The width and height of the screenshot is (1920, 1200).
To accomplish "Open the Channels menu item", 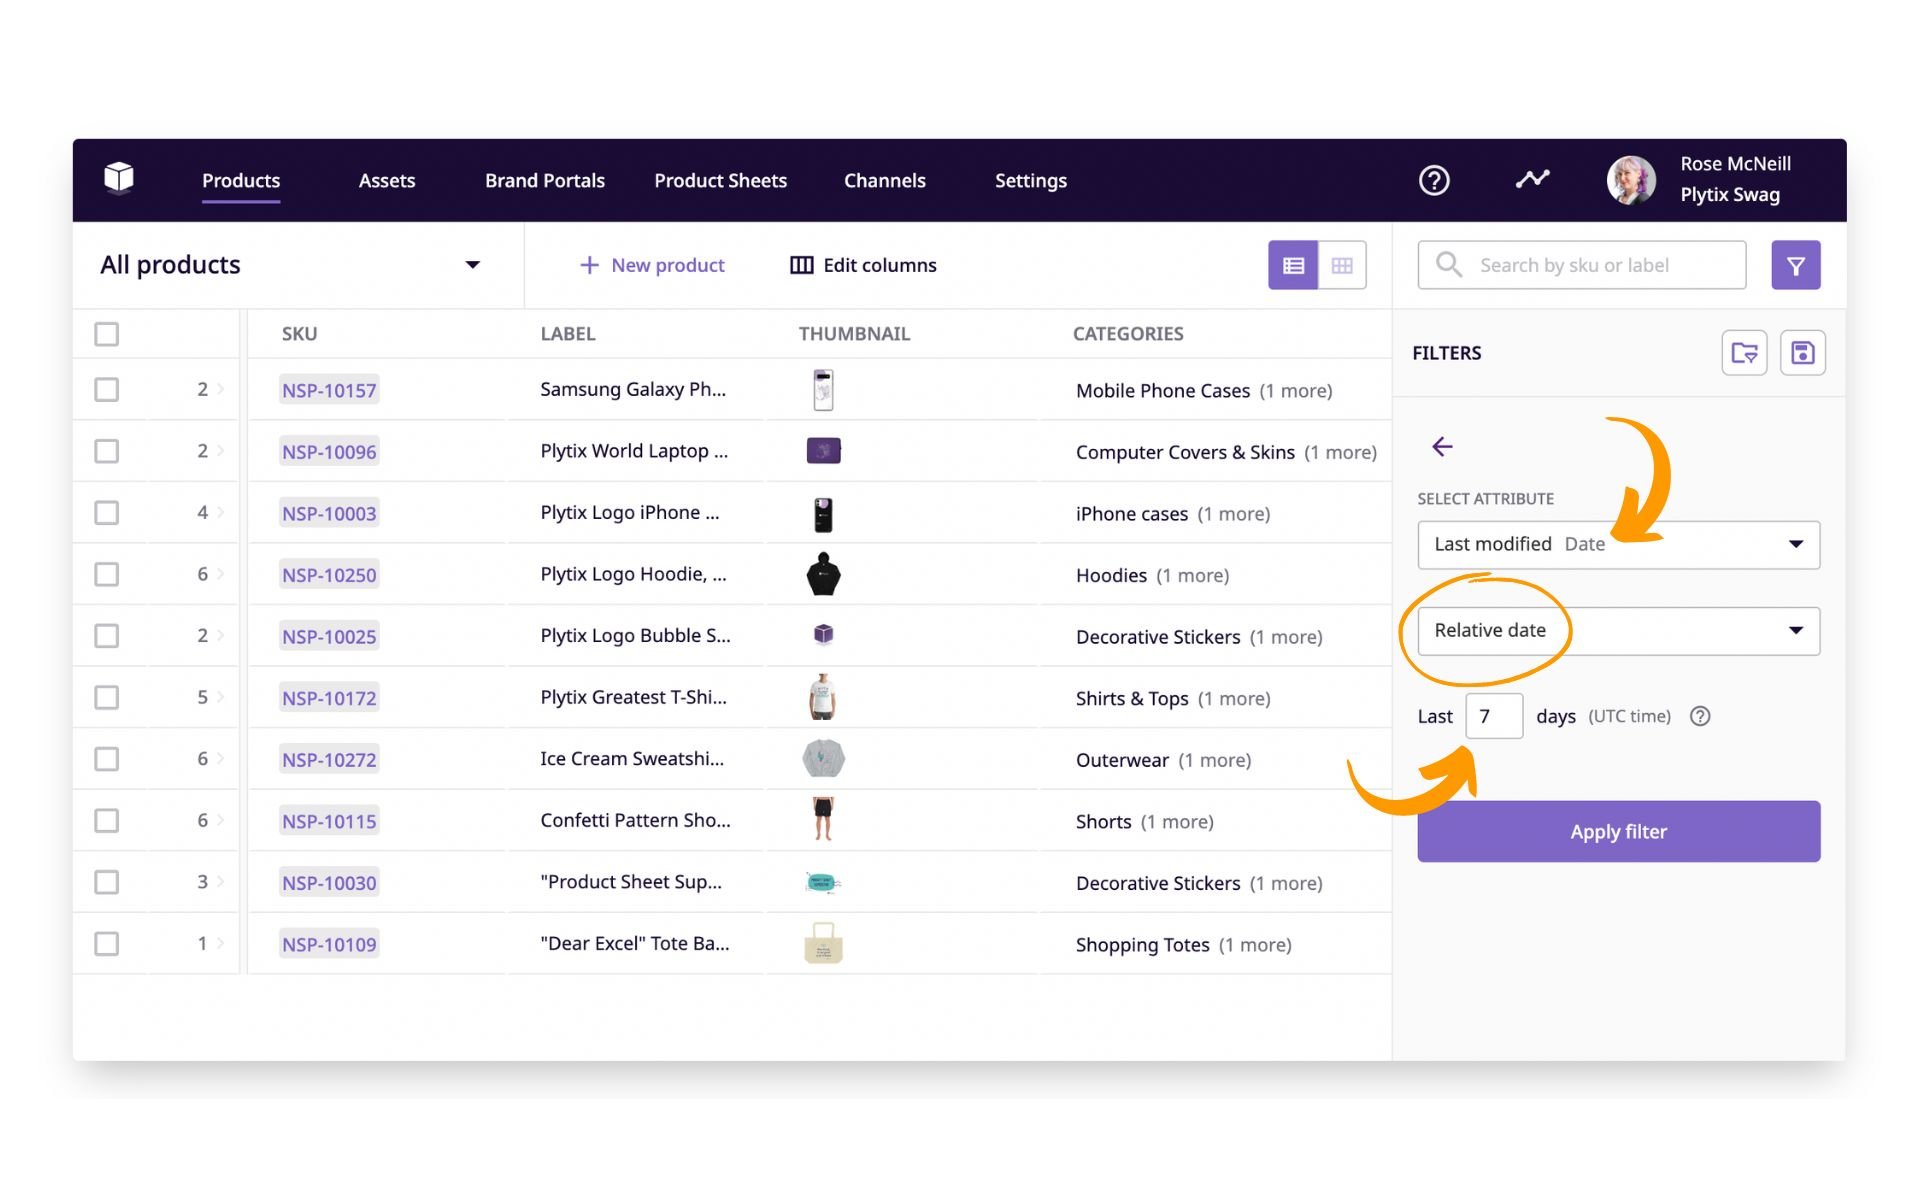I will coord(884,181).
